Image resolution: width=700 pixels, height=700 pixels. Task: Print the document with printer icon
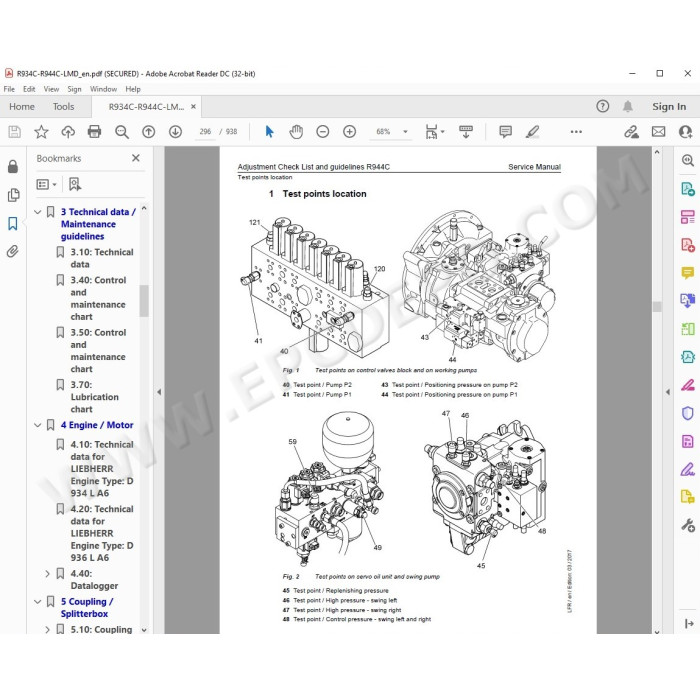pos(94,132)
